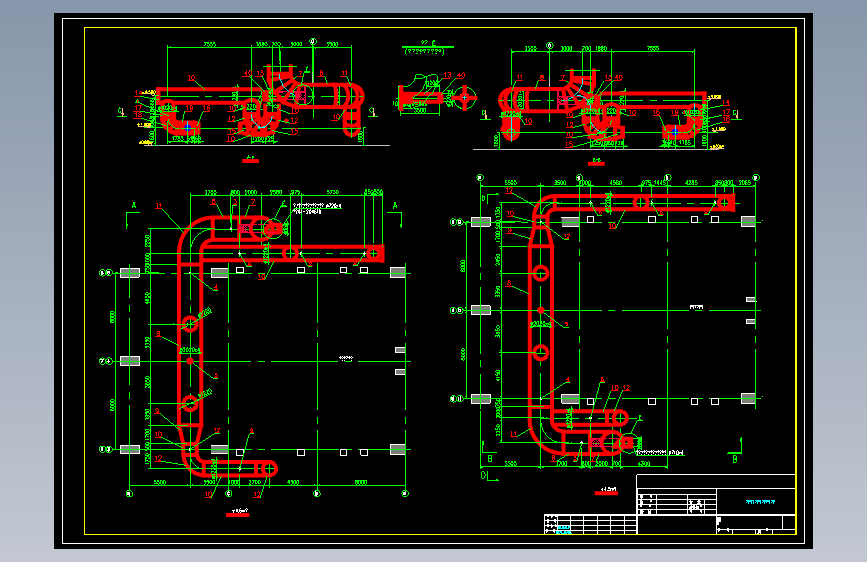Click section mark A left of lower-left plan
This screenshot has width=867, height=562.
133,206
